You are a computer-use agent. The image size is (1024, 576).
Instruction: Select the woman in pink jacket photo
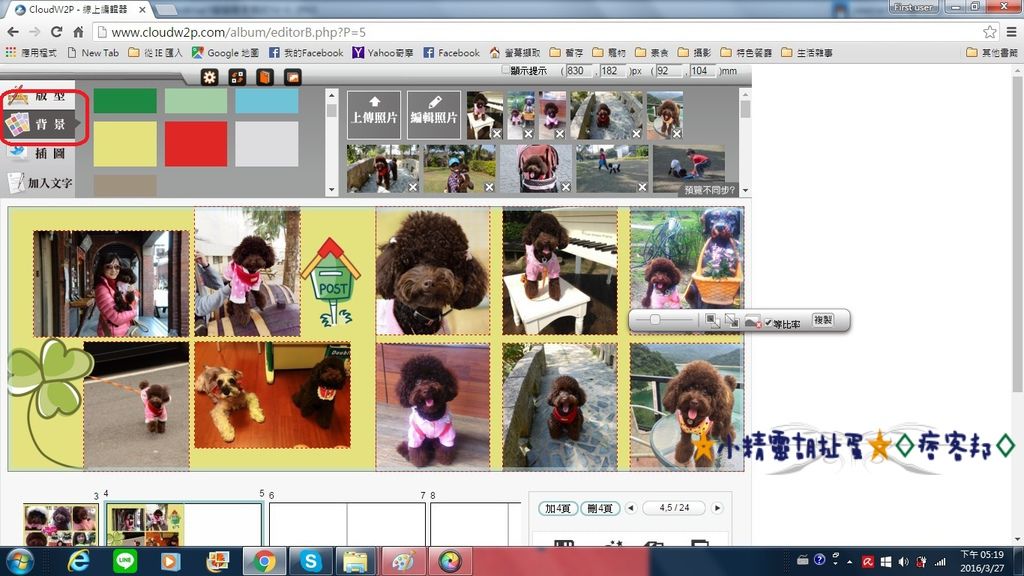point(111,283)
